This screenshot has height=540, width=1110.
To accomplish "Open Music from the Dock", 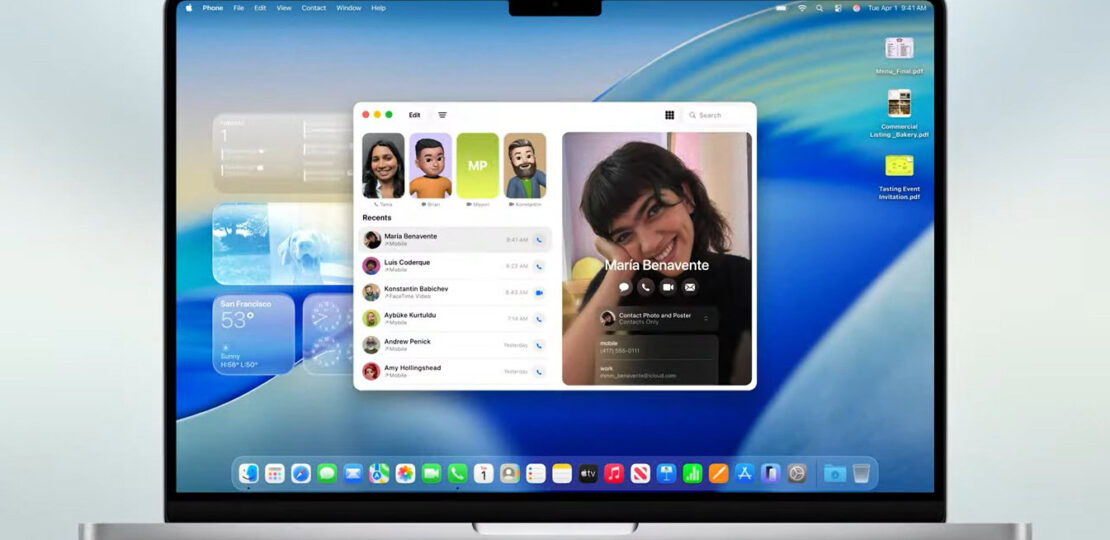I will tap(614, 473).
